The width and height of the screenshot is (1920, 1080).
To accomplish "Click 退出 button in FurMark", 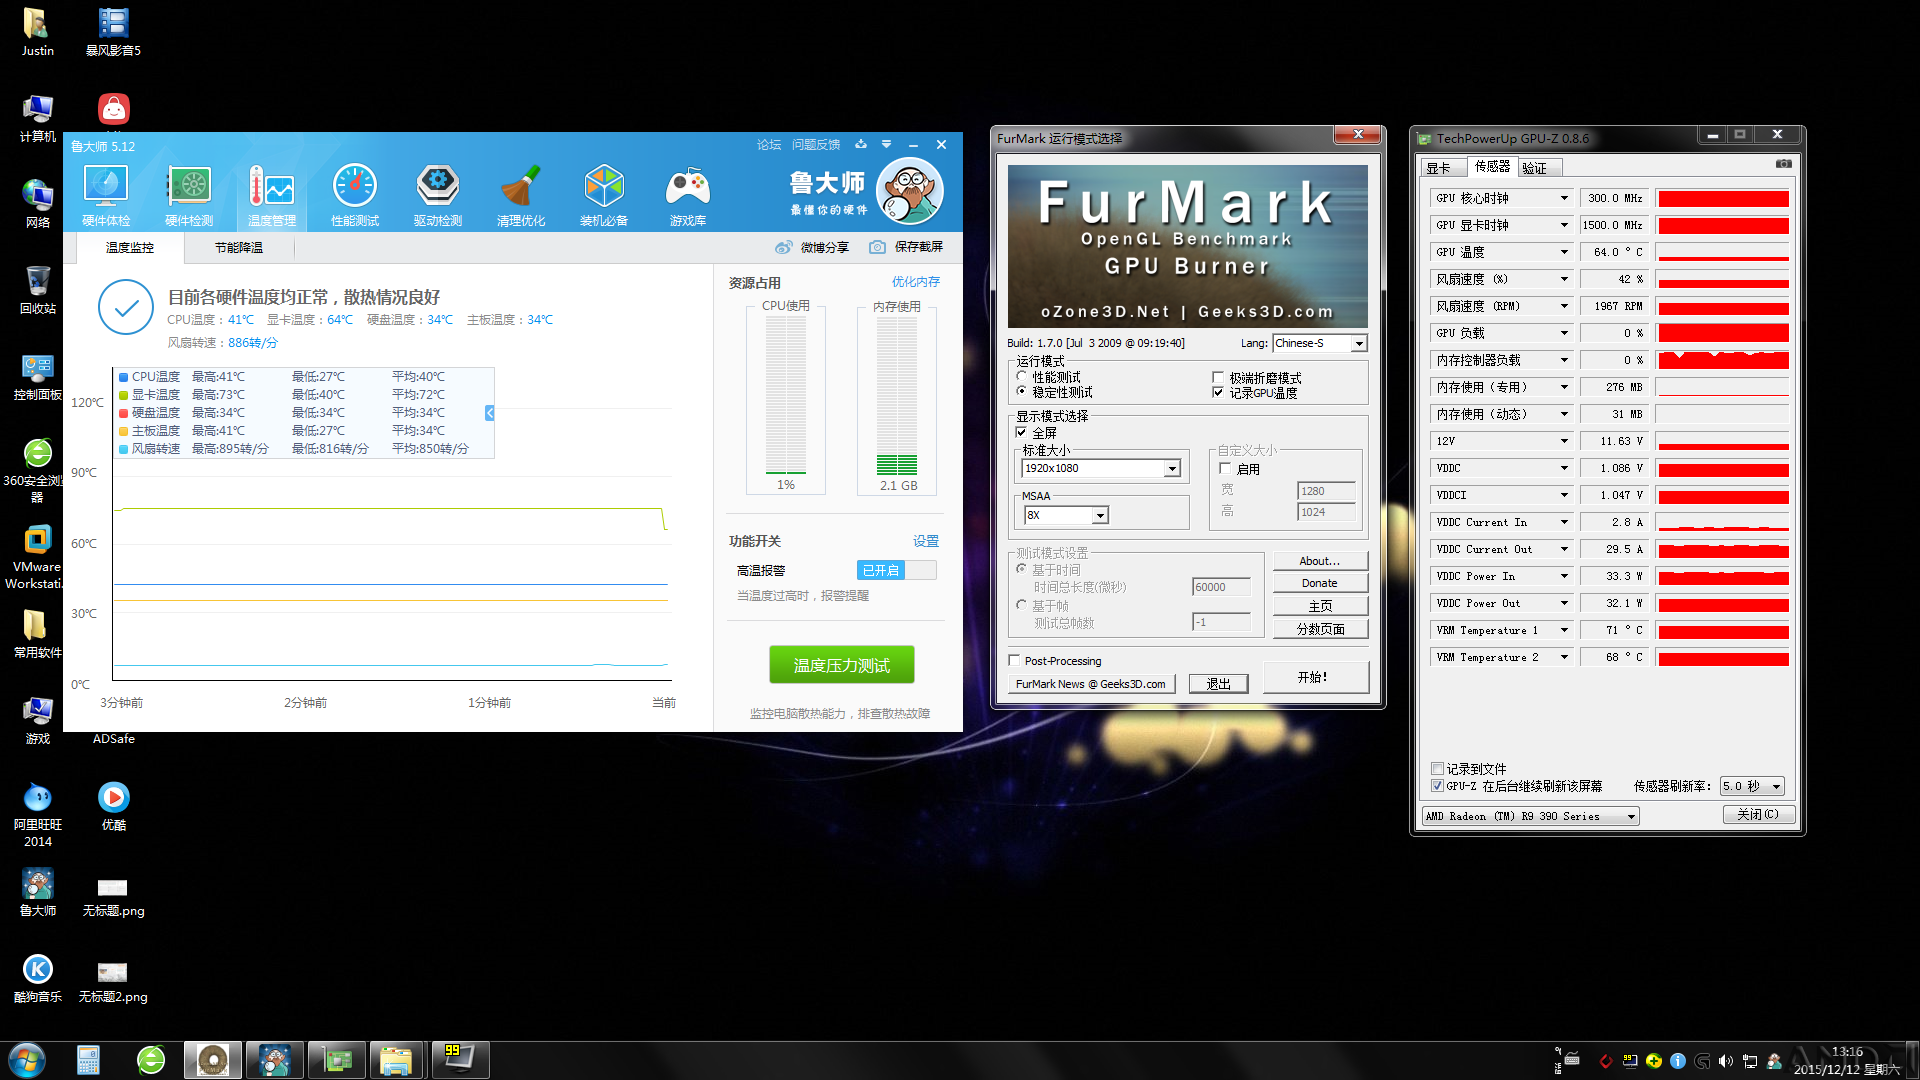I will (1219, 684).
